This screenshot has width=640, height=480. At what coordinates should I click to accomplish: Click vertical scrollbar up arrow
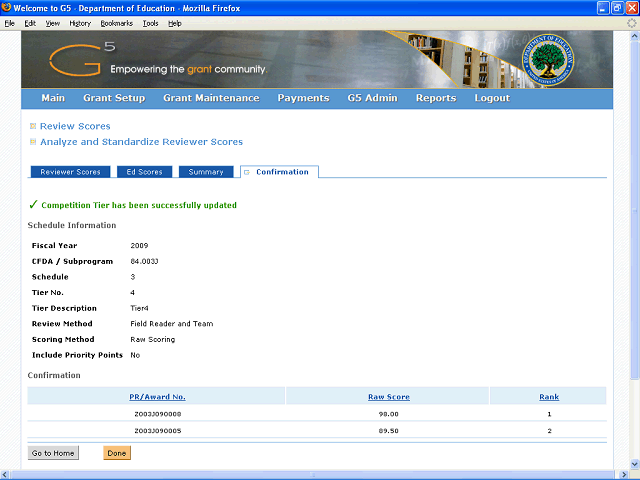[x=635, y=36]
